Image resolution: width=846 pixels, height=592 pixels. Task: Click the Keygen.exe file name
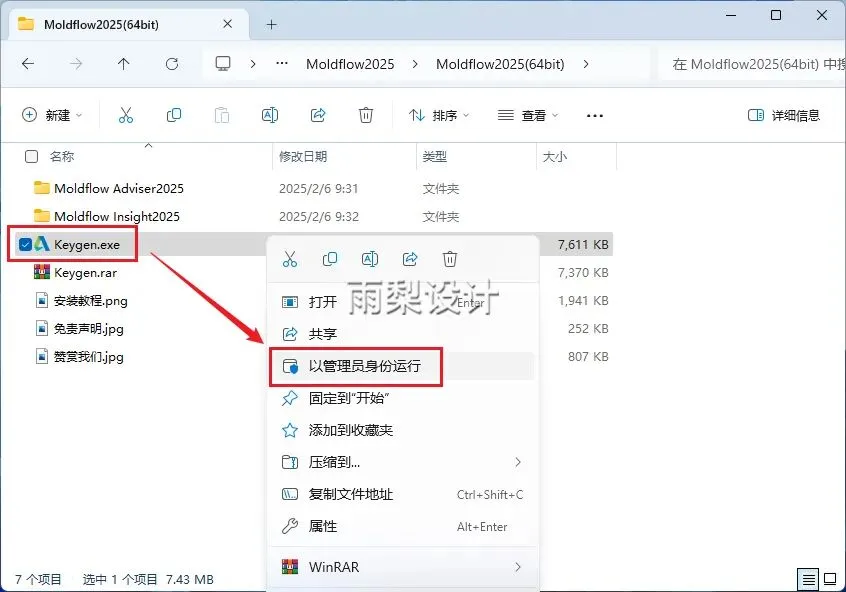pyautogui.click(x=87, y=244)
